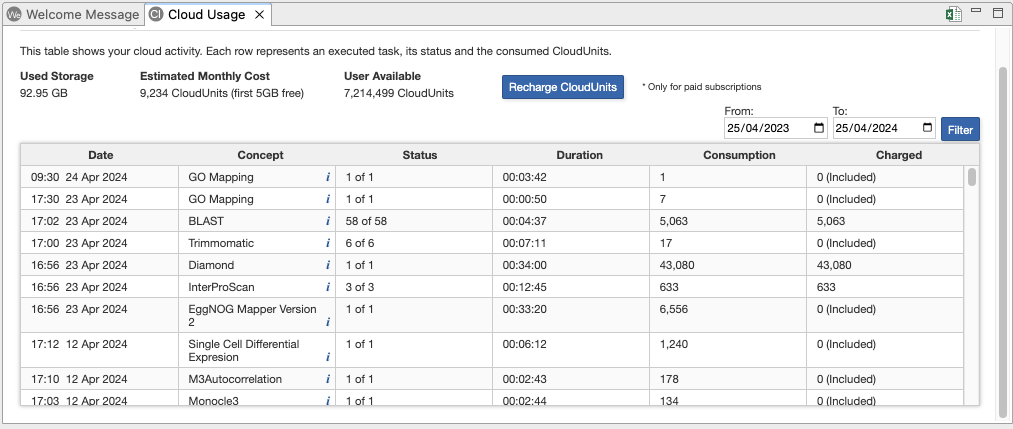Click InterProScan info icon
This screenshot has width=1013, height=429.
tap(327, 287)
